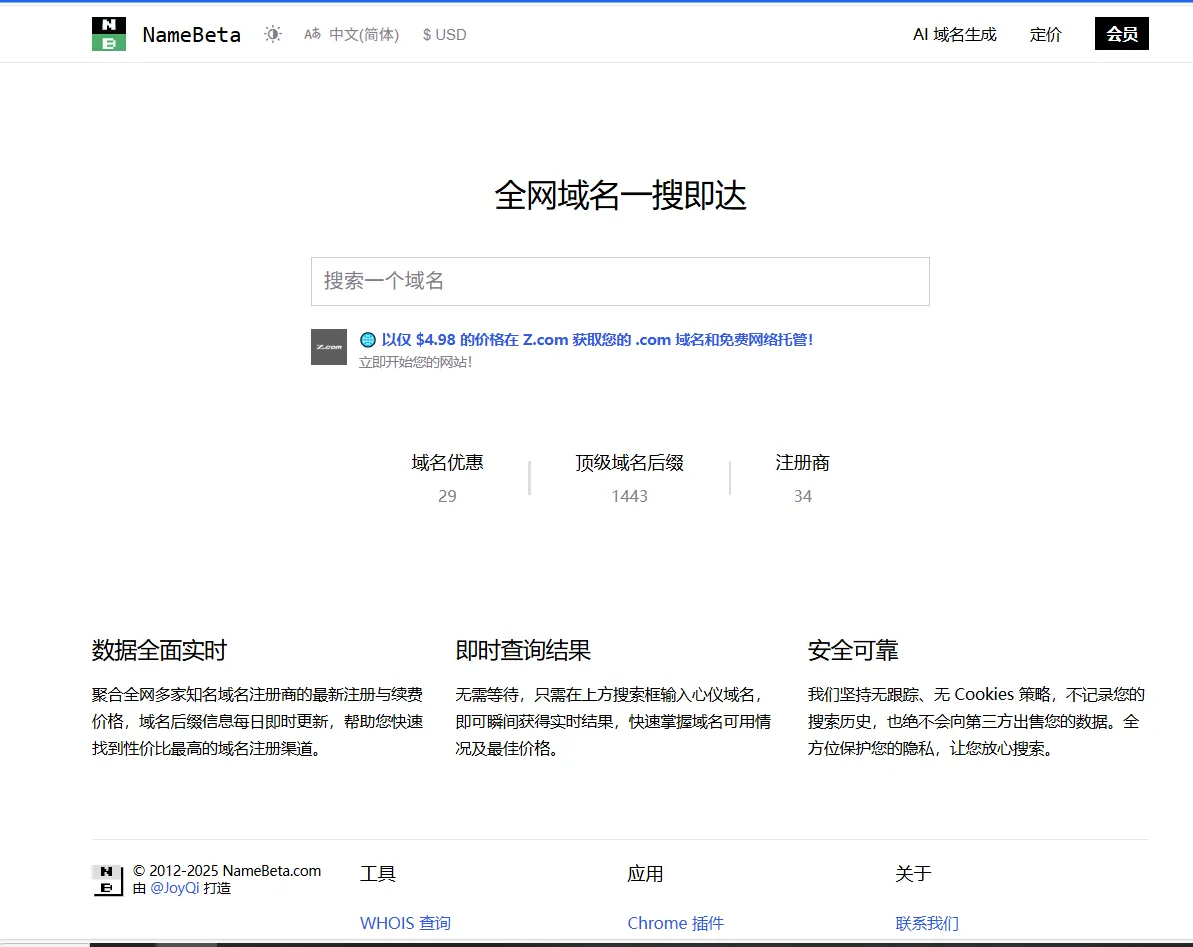The image size is (1193, 947).
Task: Go to the 定价 pricing page
Action: 1045,34
